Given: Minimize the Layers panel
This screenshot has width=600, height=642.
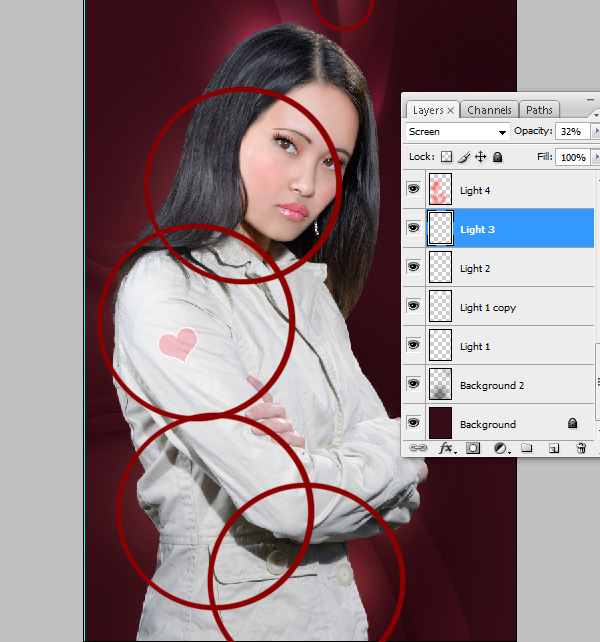Looking at the screenshot, I should click(x=590, y=99).
